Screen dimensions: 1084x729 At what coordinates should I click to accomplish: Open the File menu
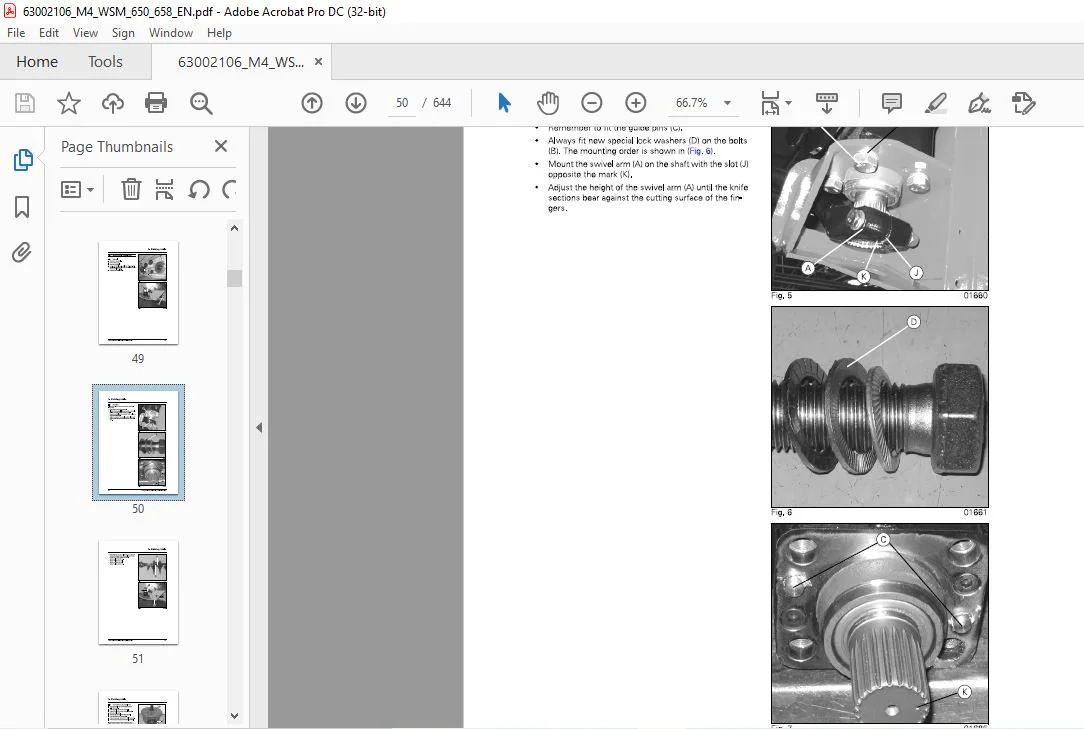[x=16, y=33]
